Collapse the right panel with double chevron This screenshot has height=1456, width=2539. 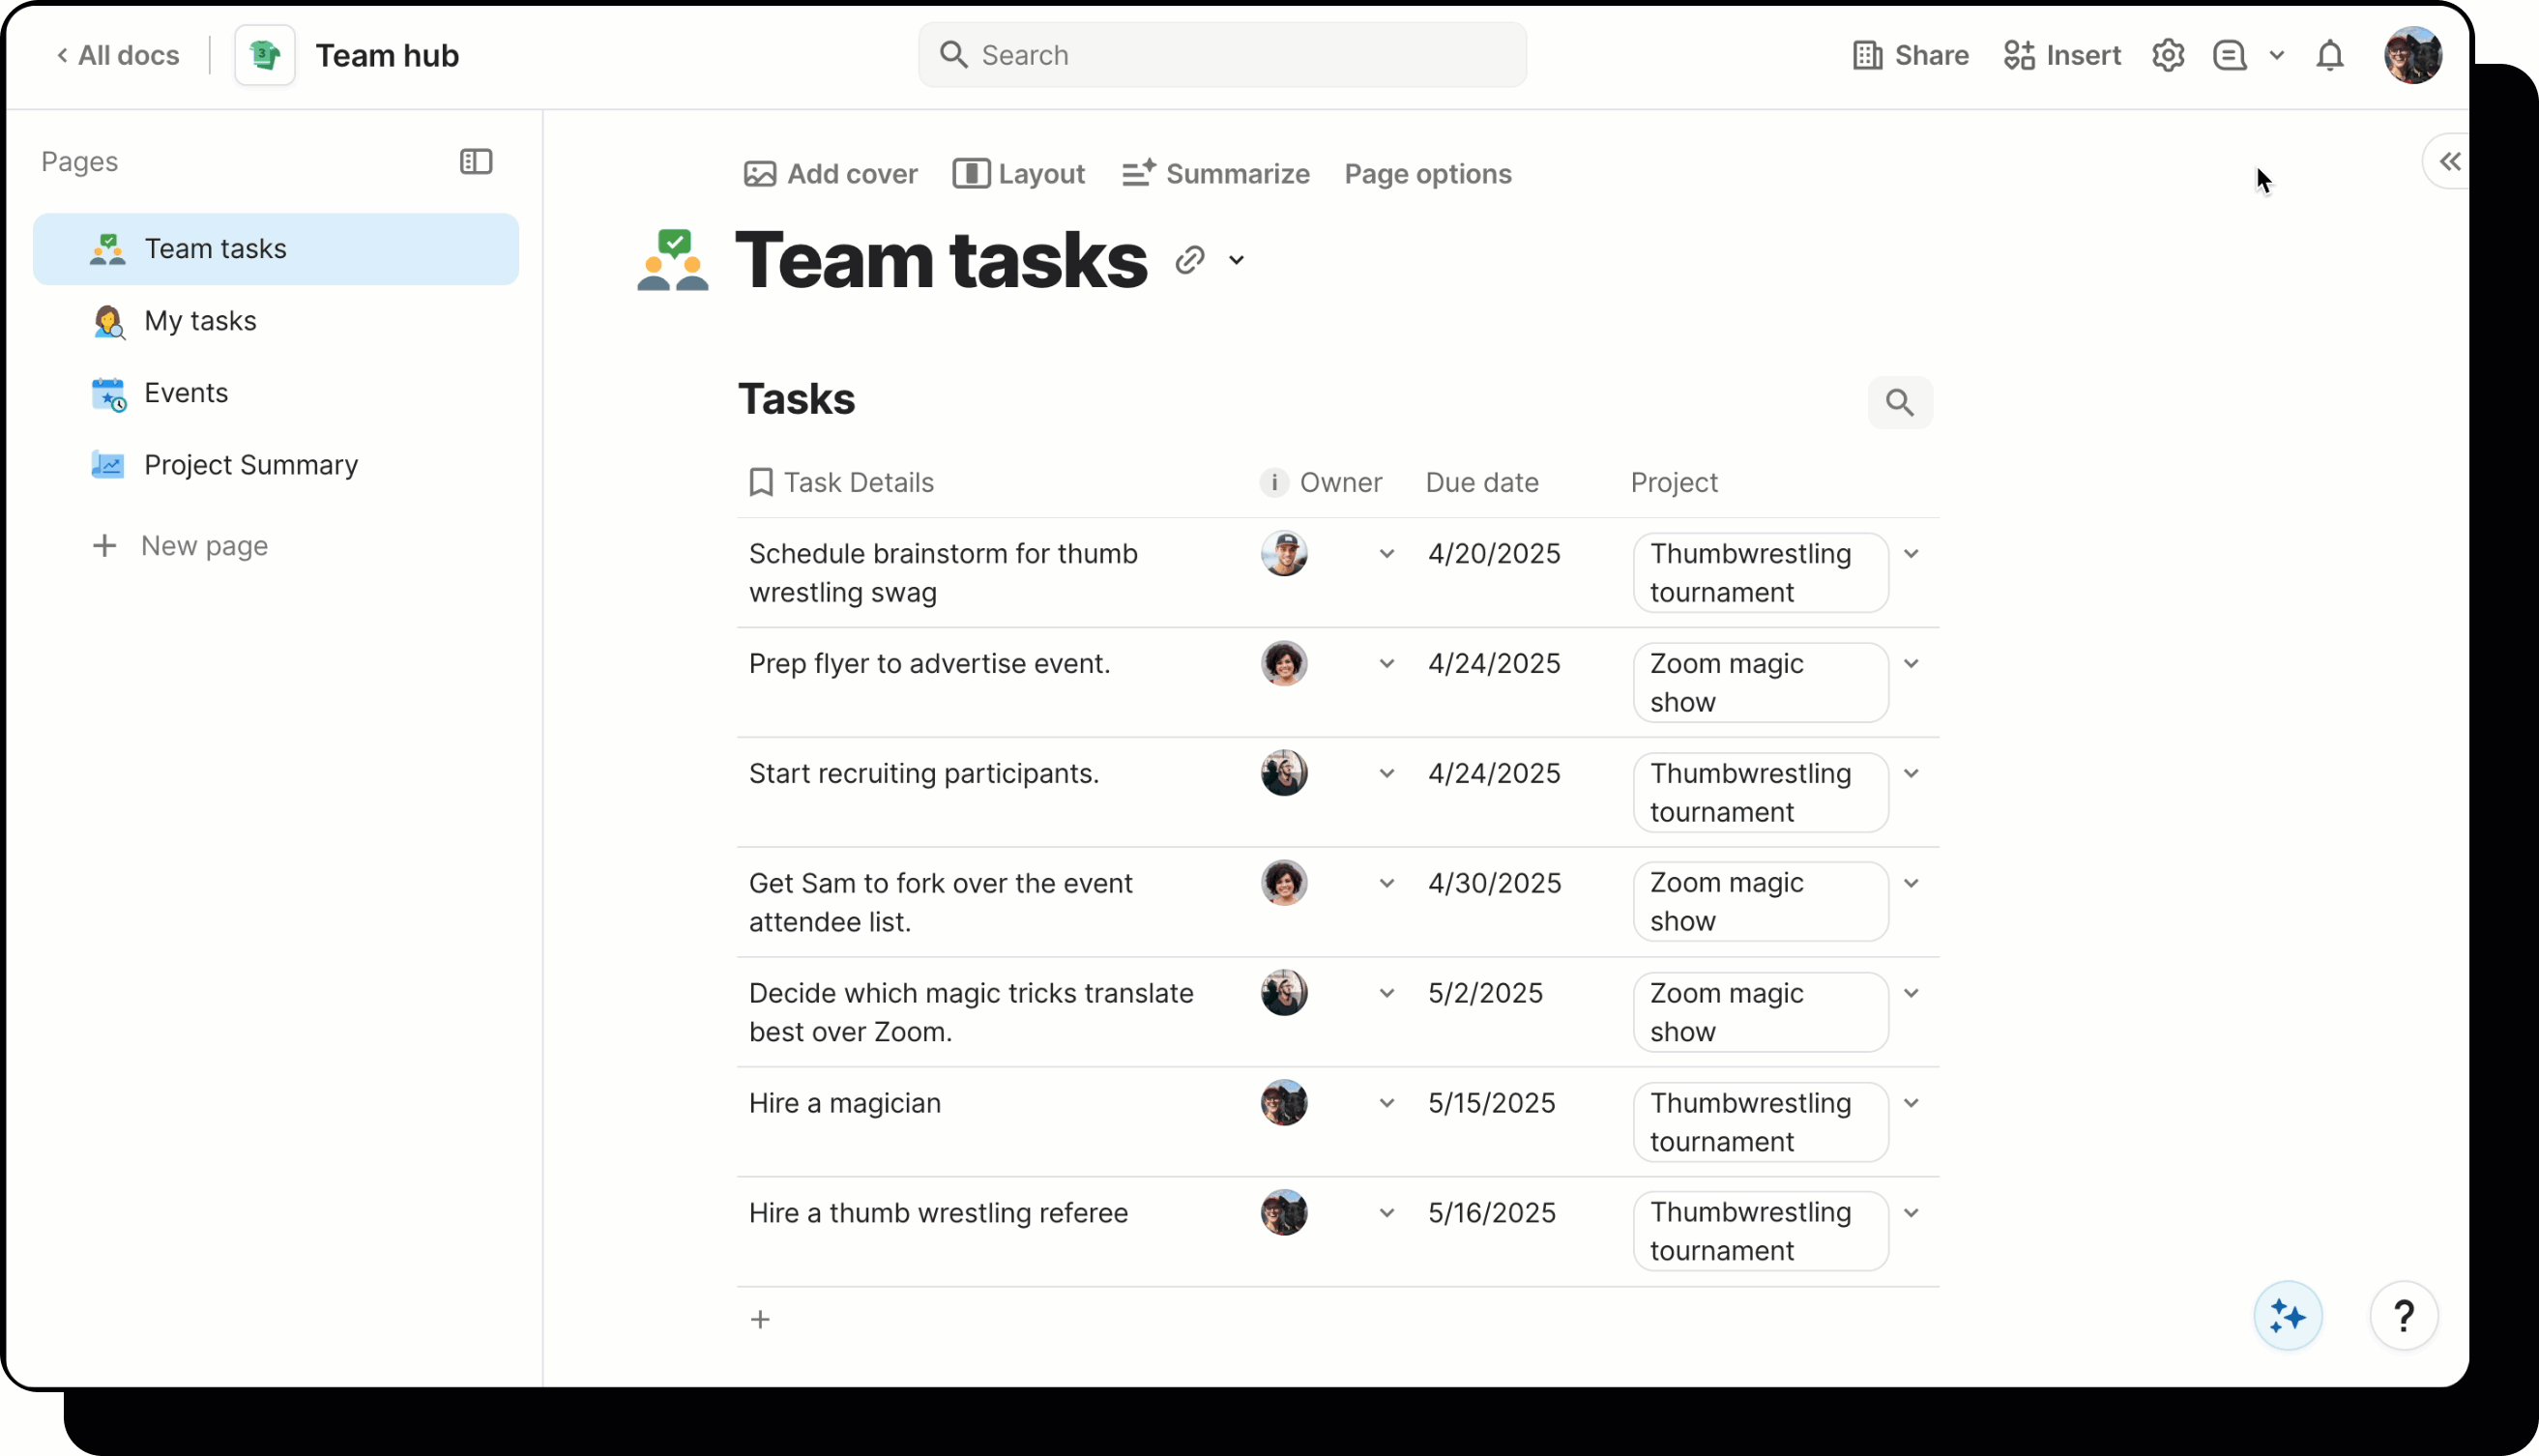click(2449, 162)
